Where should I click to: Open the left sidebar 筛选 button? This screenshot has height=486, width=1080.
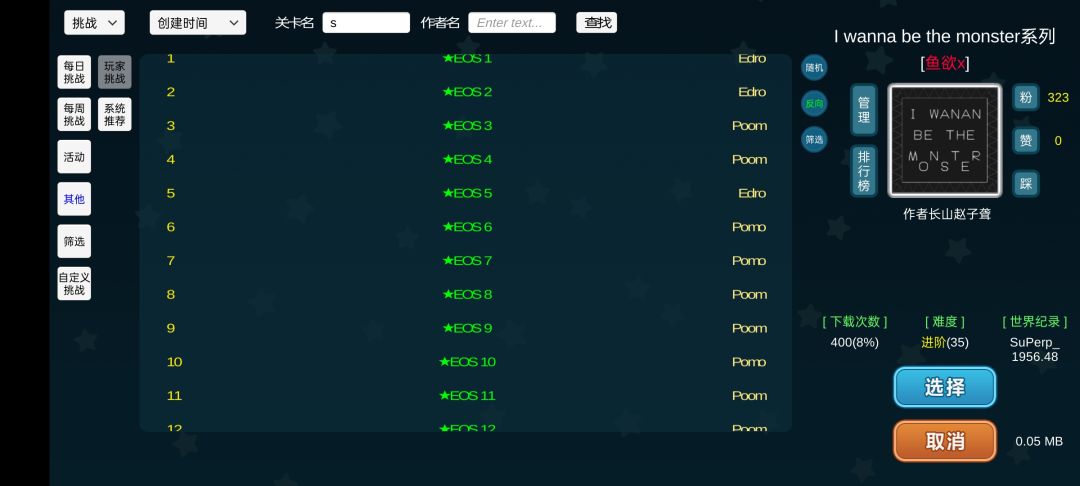[74, 241]
